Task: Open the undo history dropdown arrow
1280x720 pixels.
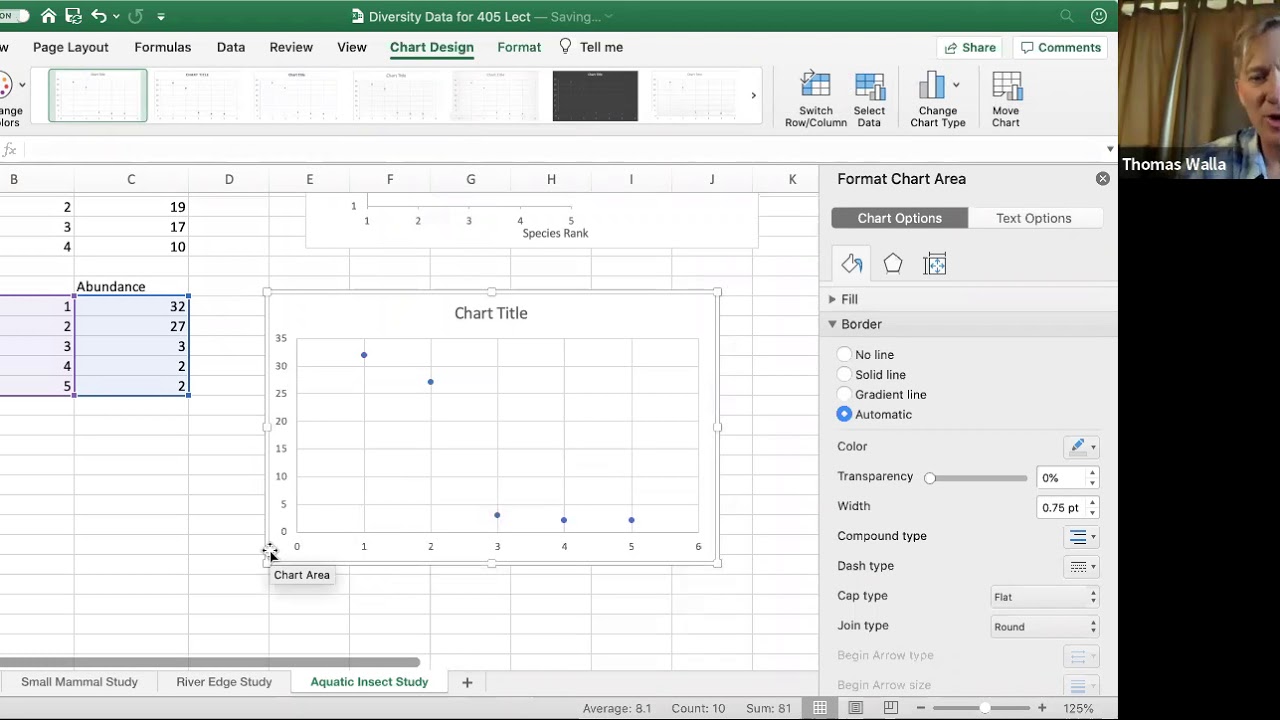Action: pos(114,17)
